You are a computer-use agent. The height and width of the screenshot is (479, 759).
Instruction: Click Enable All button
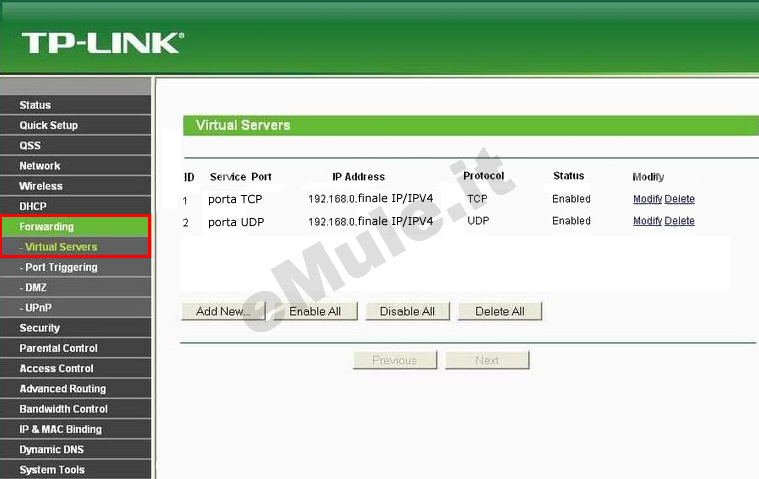[315, 311]
